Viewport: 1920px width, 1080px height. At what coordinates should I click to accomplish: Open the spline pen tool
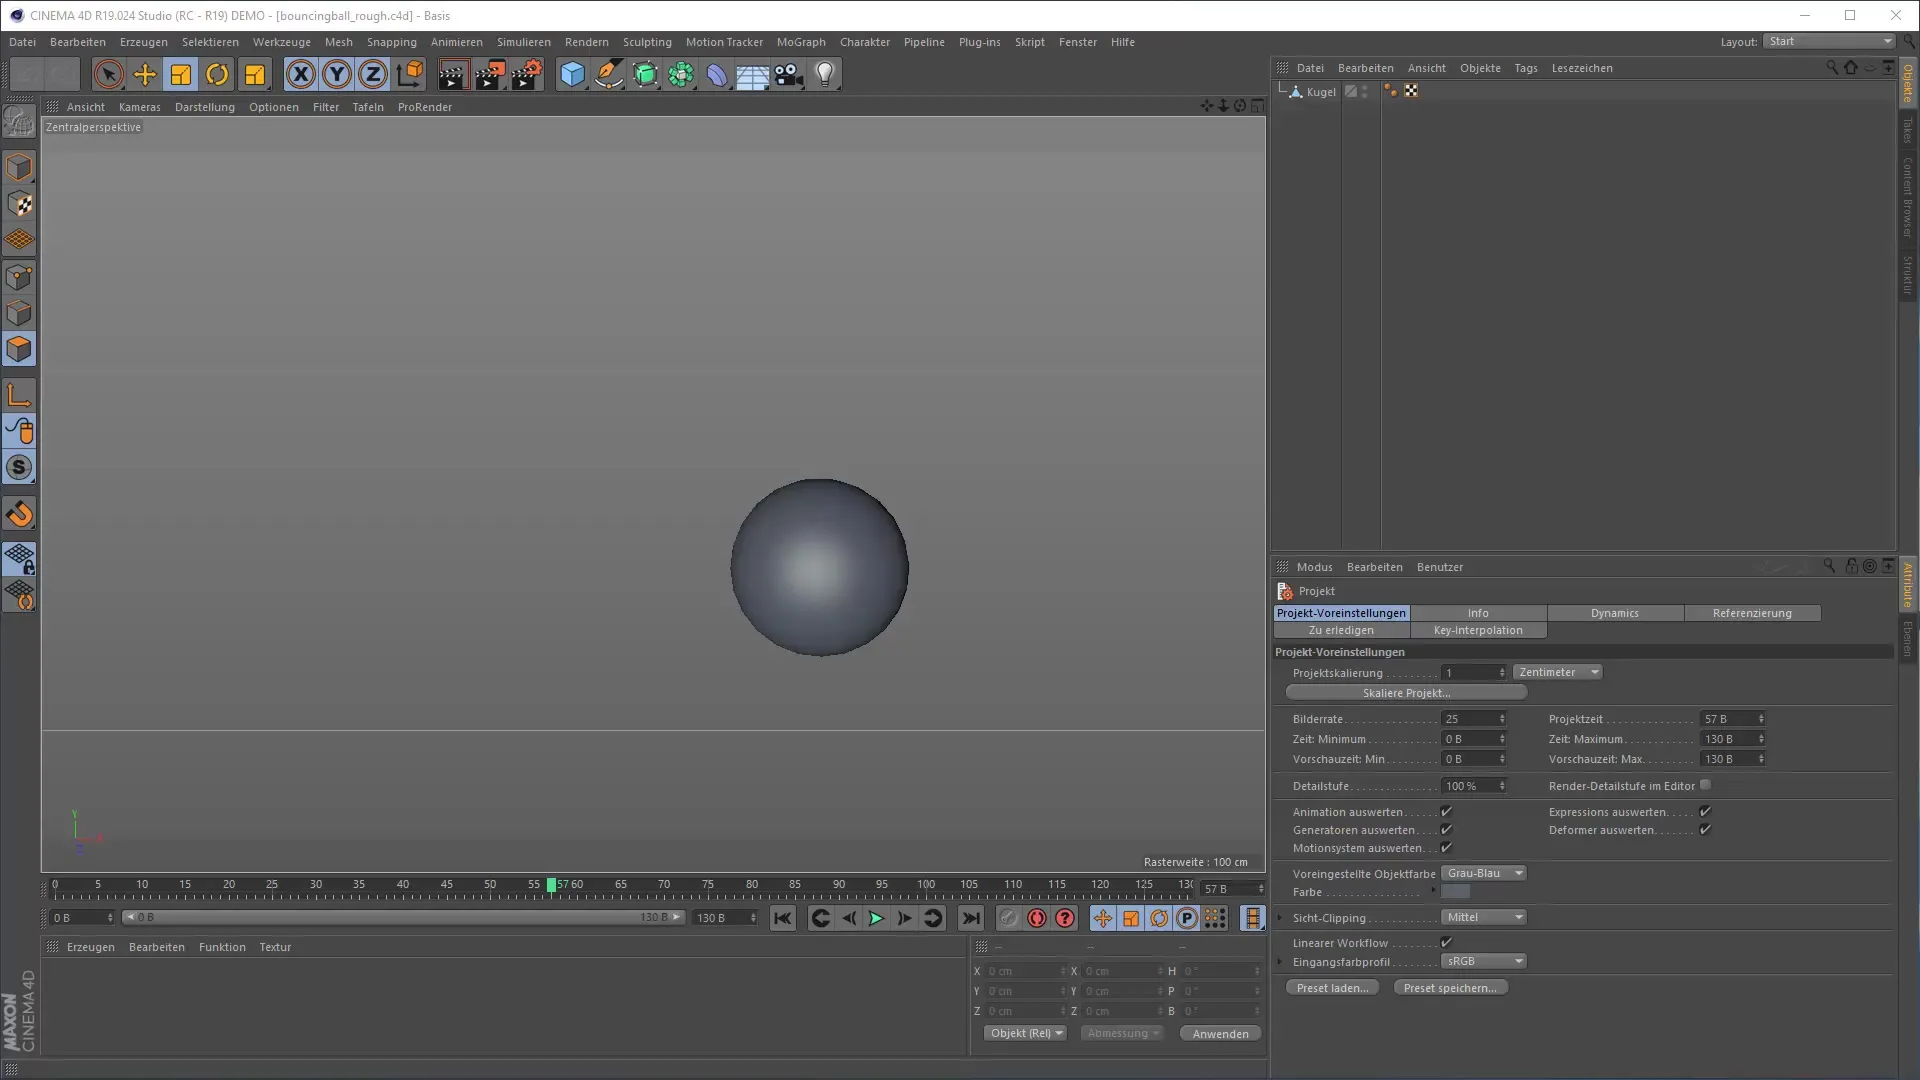(x=608, y=74)
